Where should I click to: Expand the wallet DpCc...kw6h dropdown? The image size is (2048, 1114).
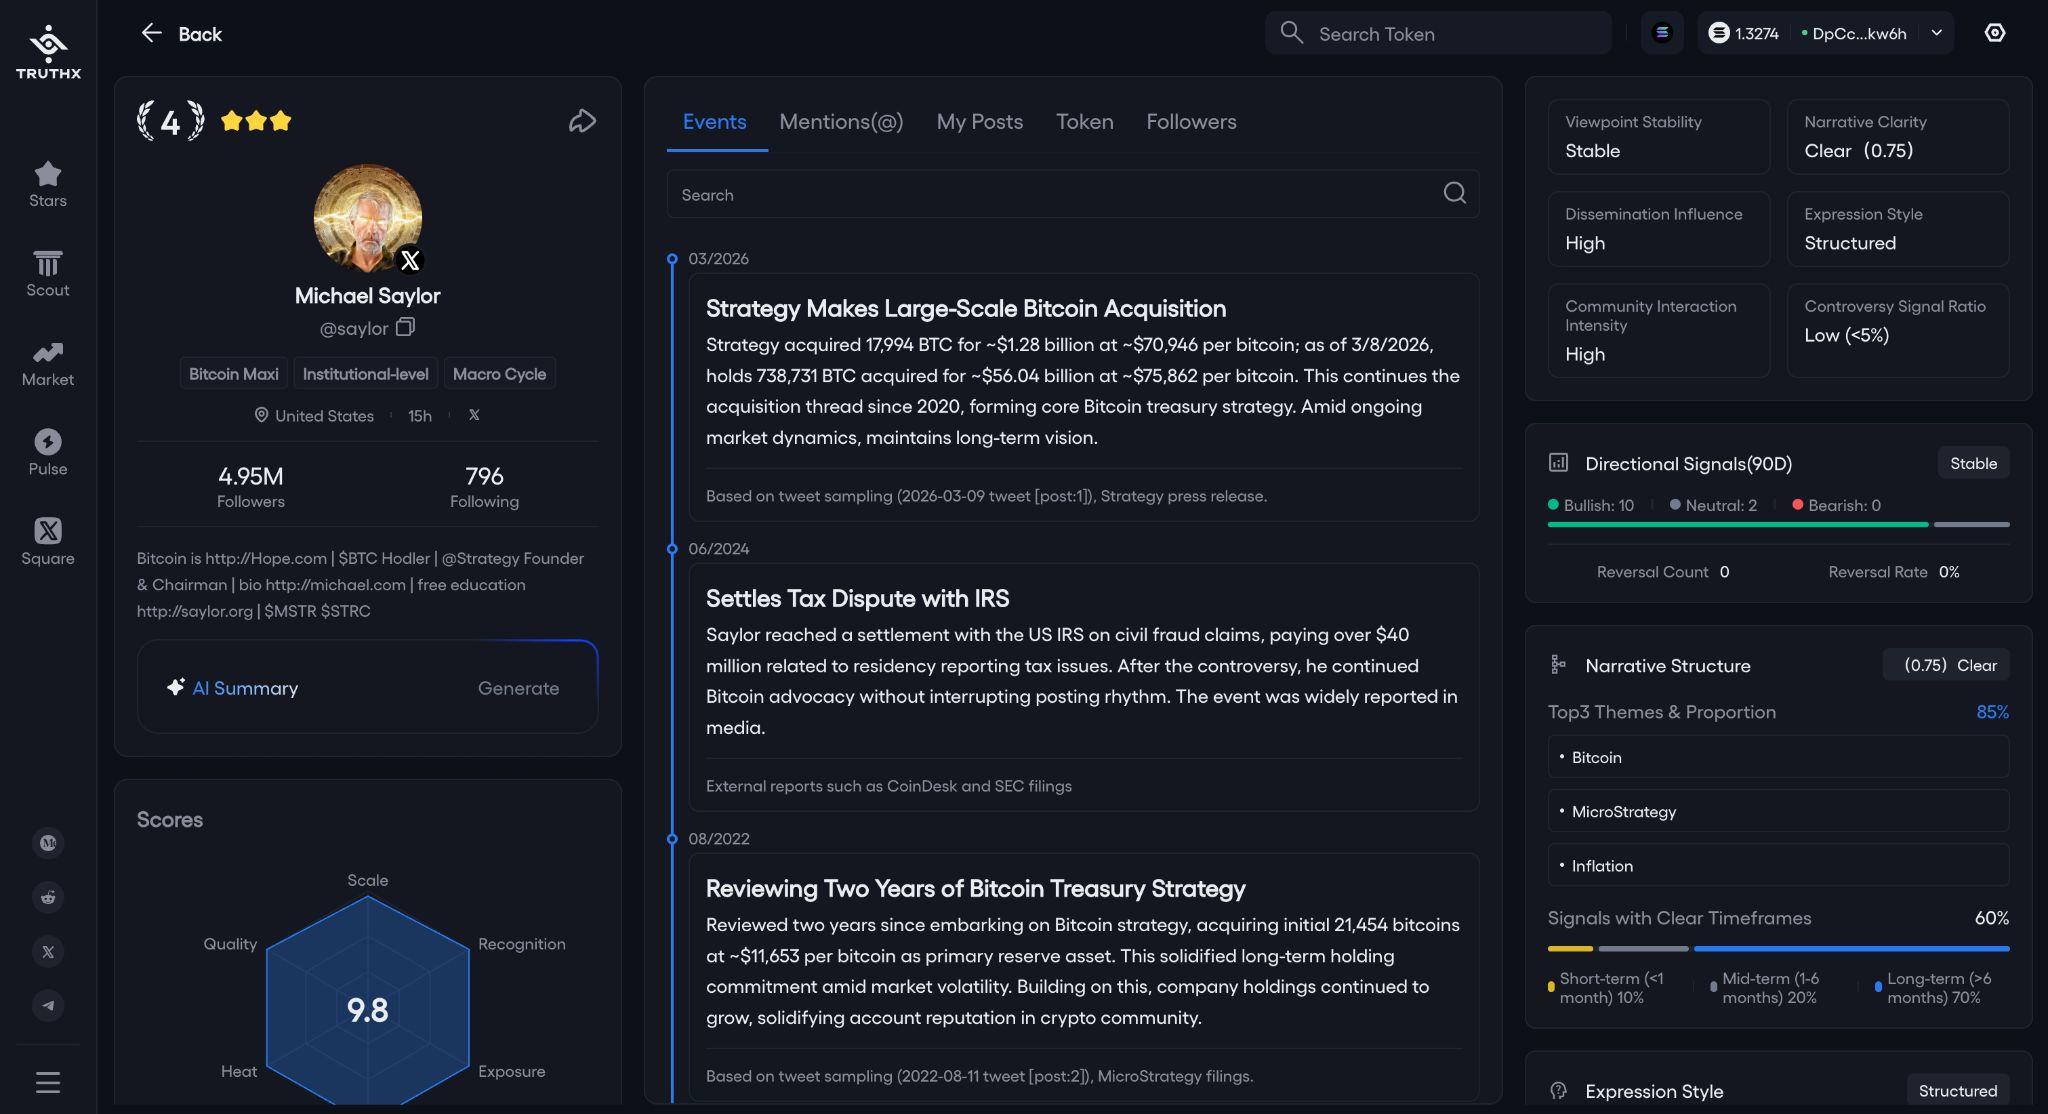pos(1936,33)
